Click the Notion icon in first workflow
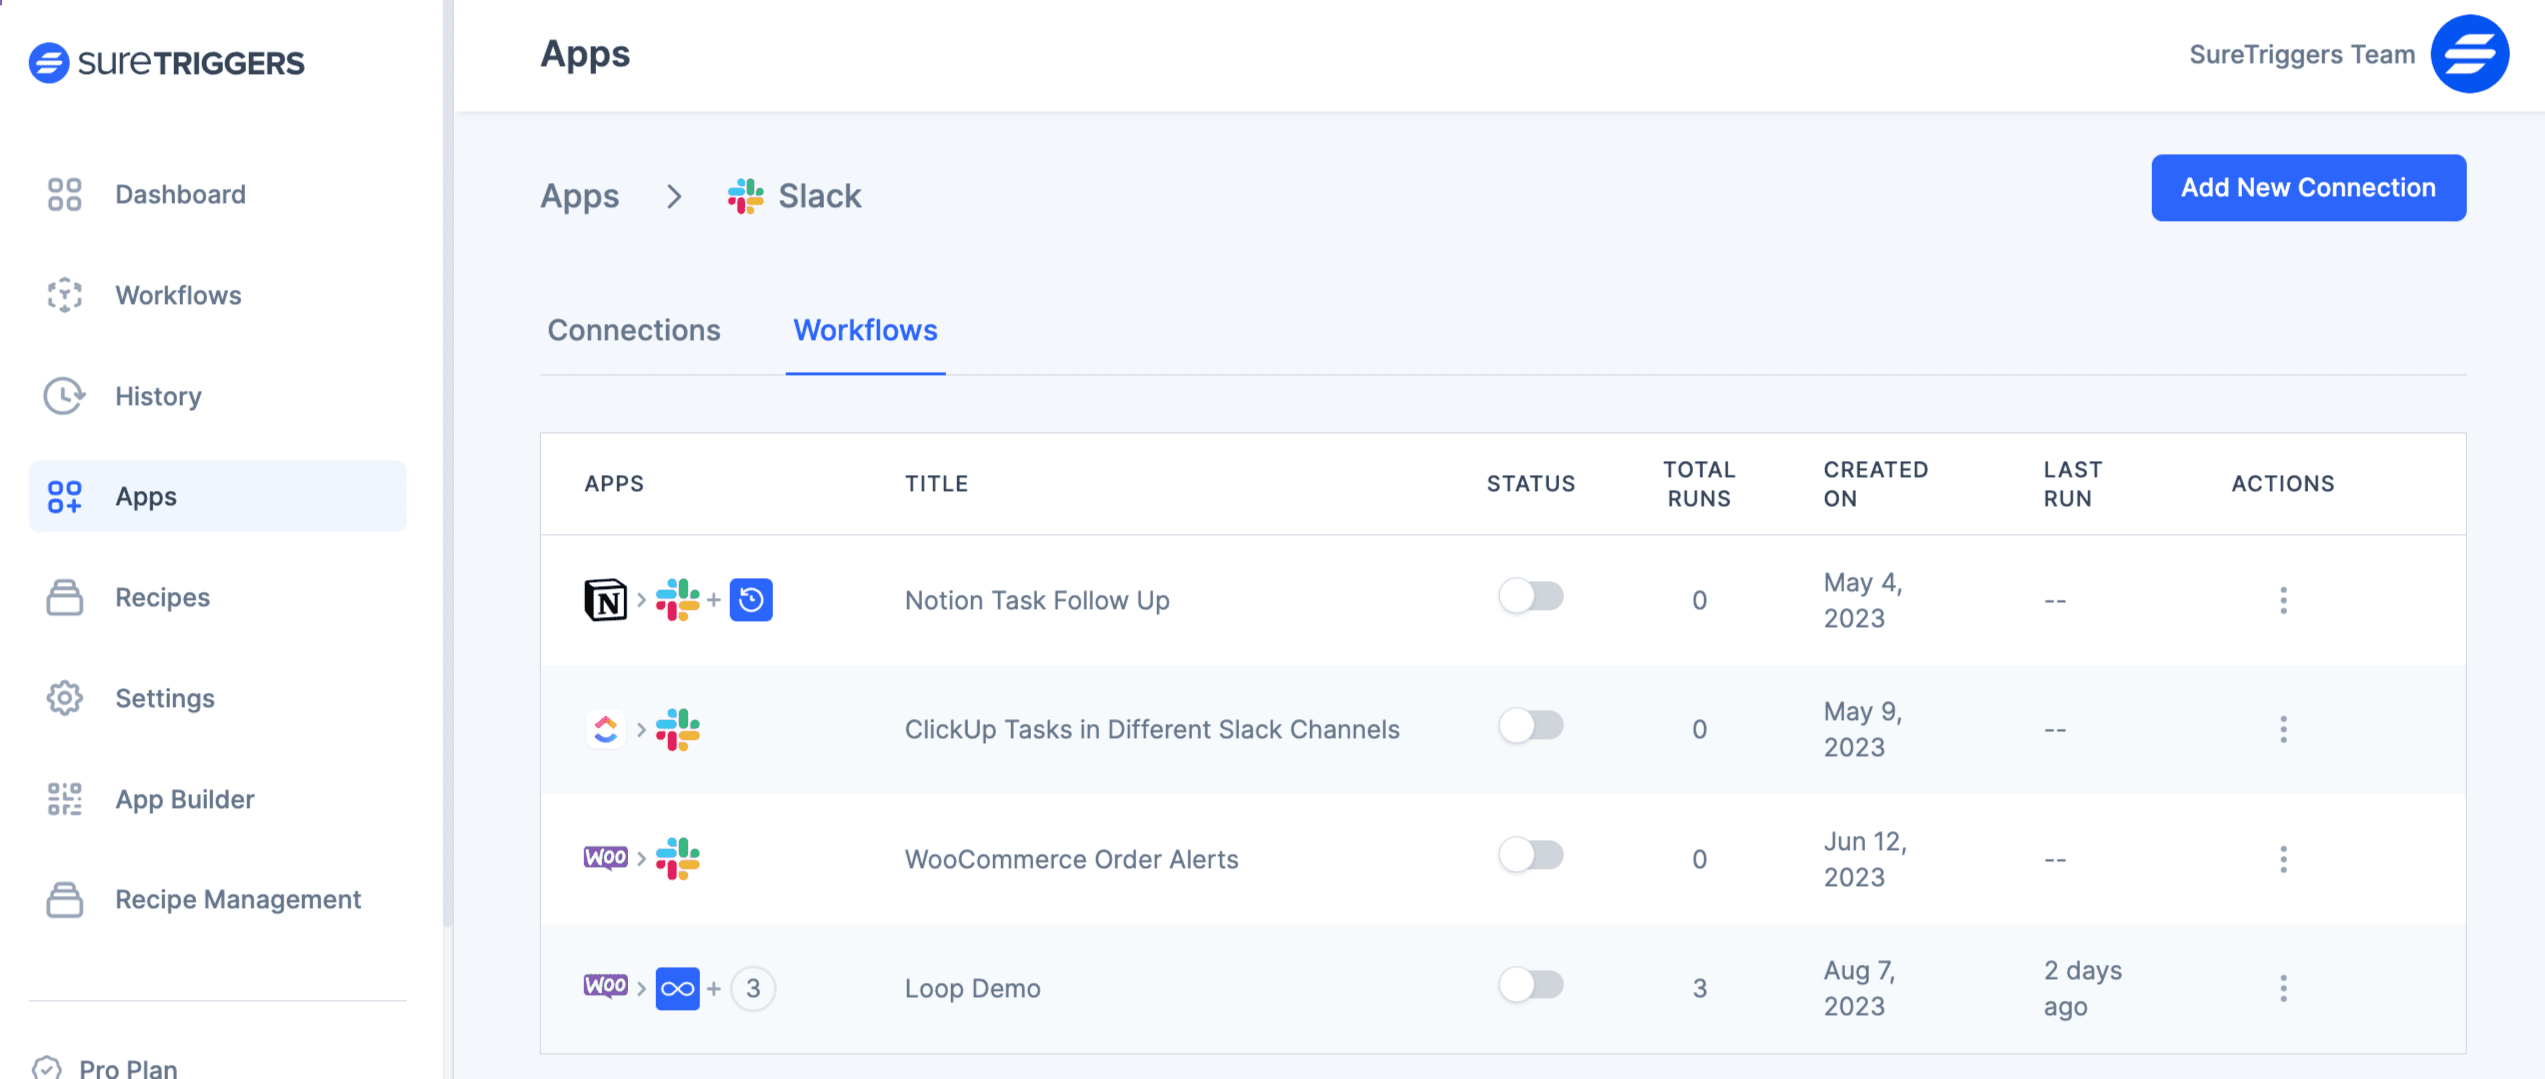The image size is (2545, 1079). [x=605, y=600]
